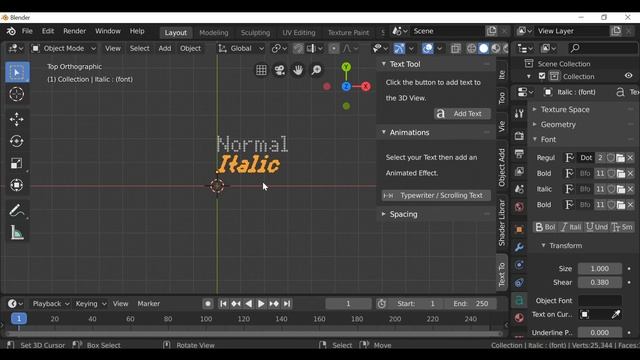Open the Object Add sidebar tab

tap(502, 167)
